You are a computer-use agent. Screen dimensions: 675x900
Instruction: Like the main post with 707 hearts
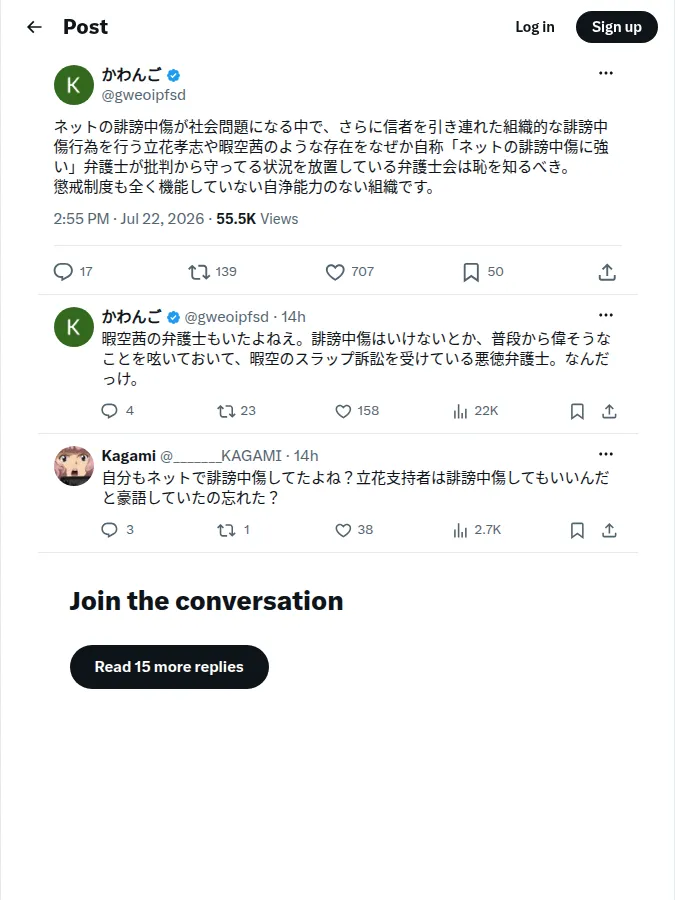[x=350, y=271]
